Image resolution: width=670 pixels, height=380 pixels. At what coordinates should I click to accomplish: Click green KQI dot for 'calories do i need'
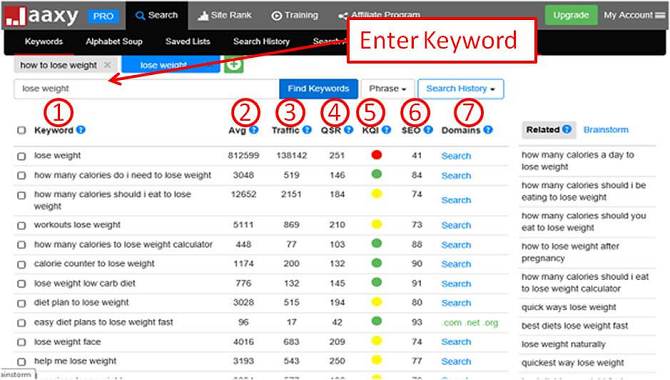pyautogui.click(x=376, y=174)
